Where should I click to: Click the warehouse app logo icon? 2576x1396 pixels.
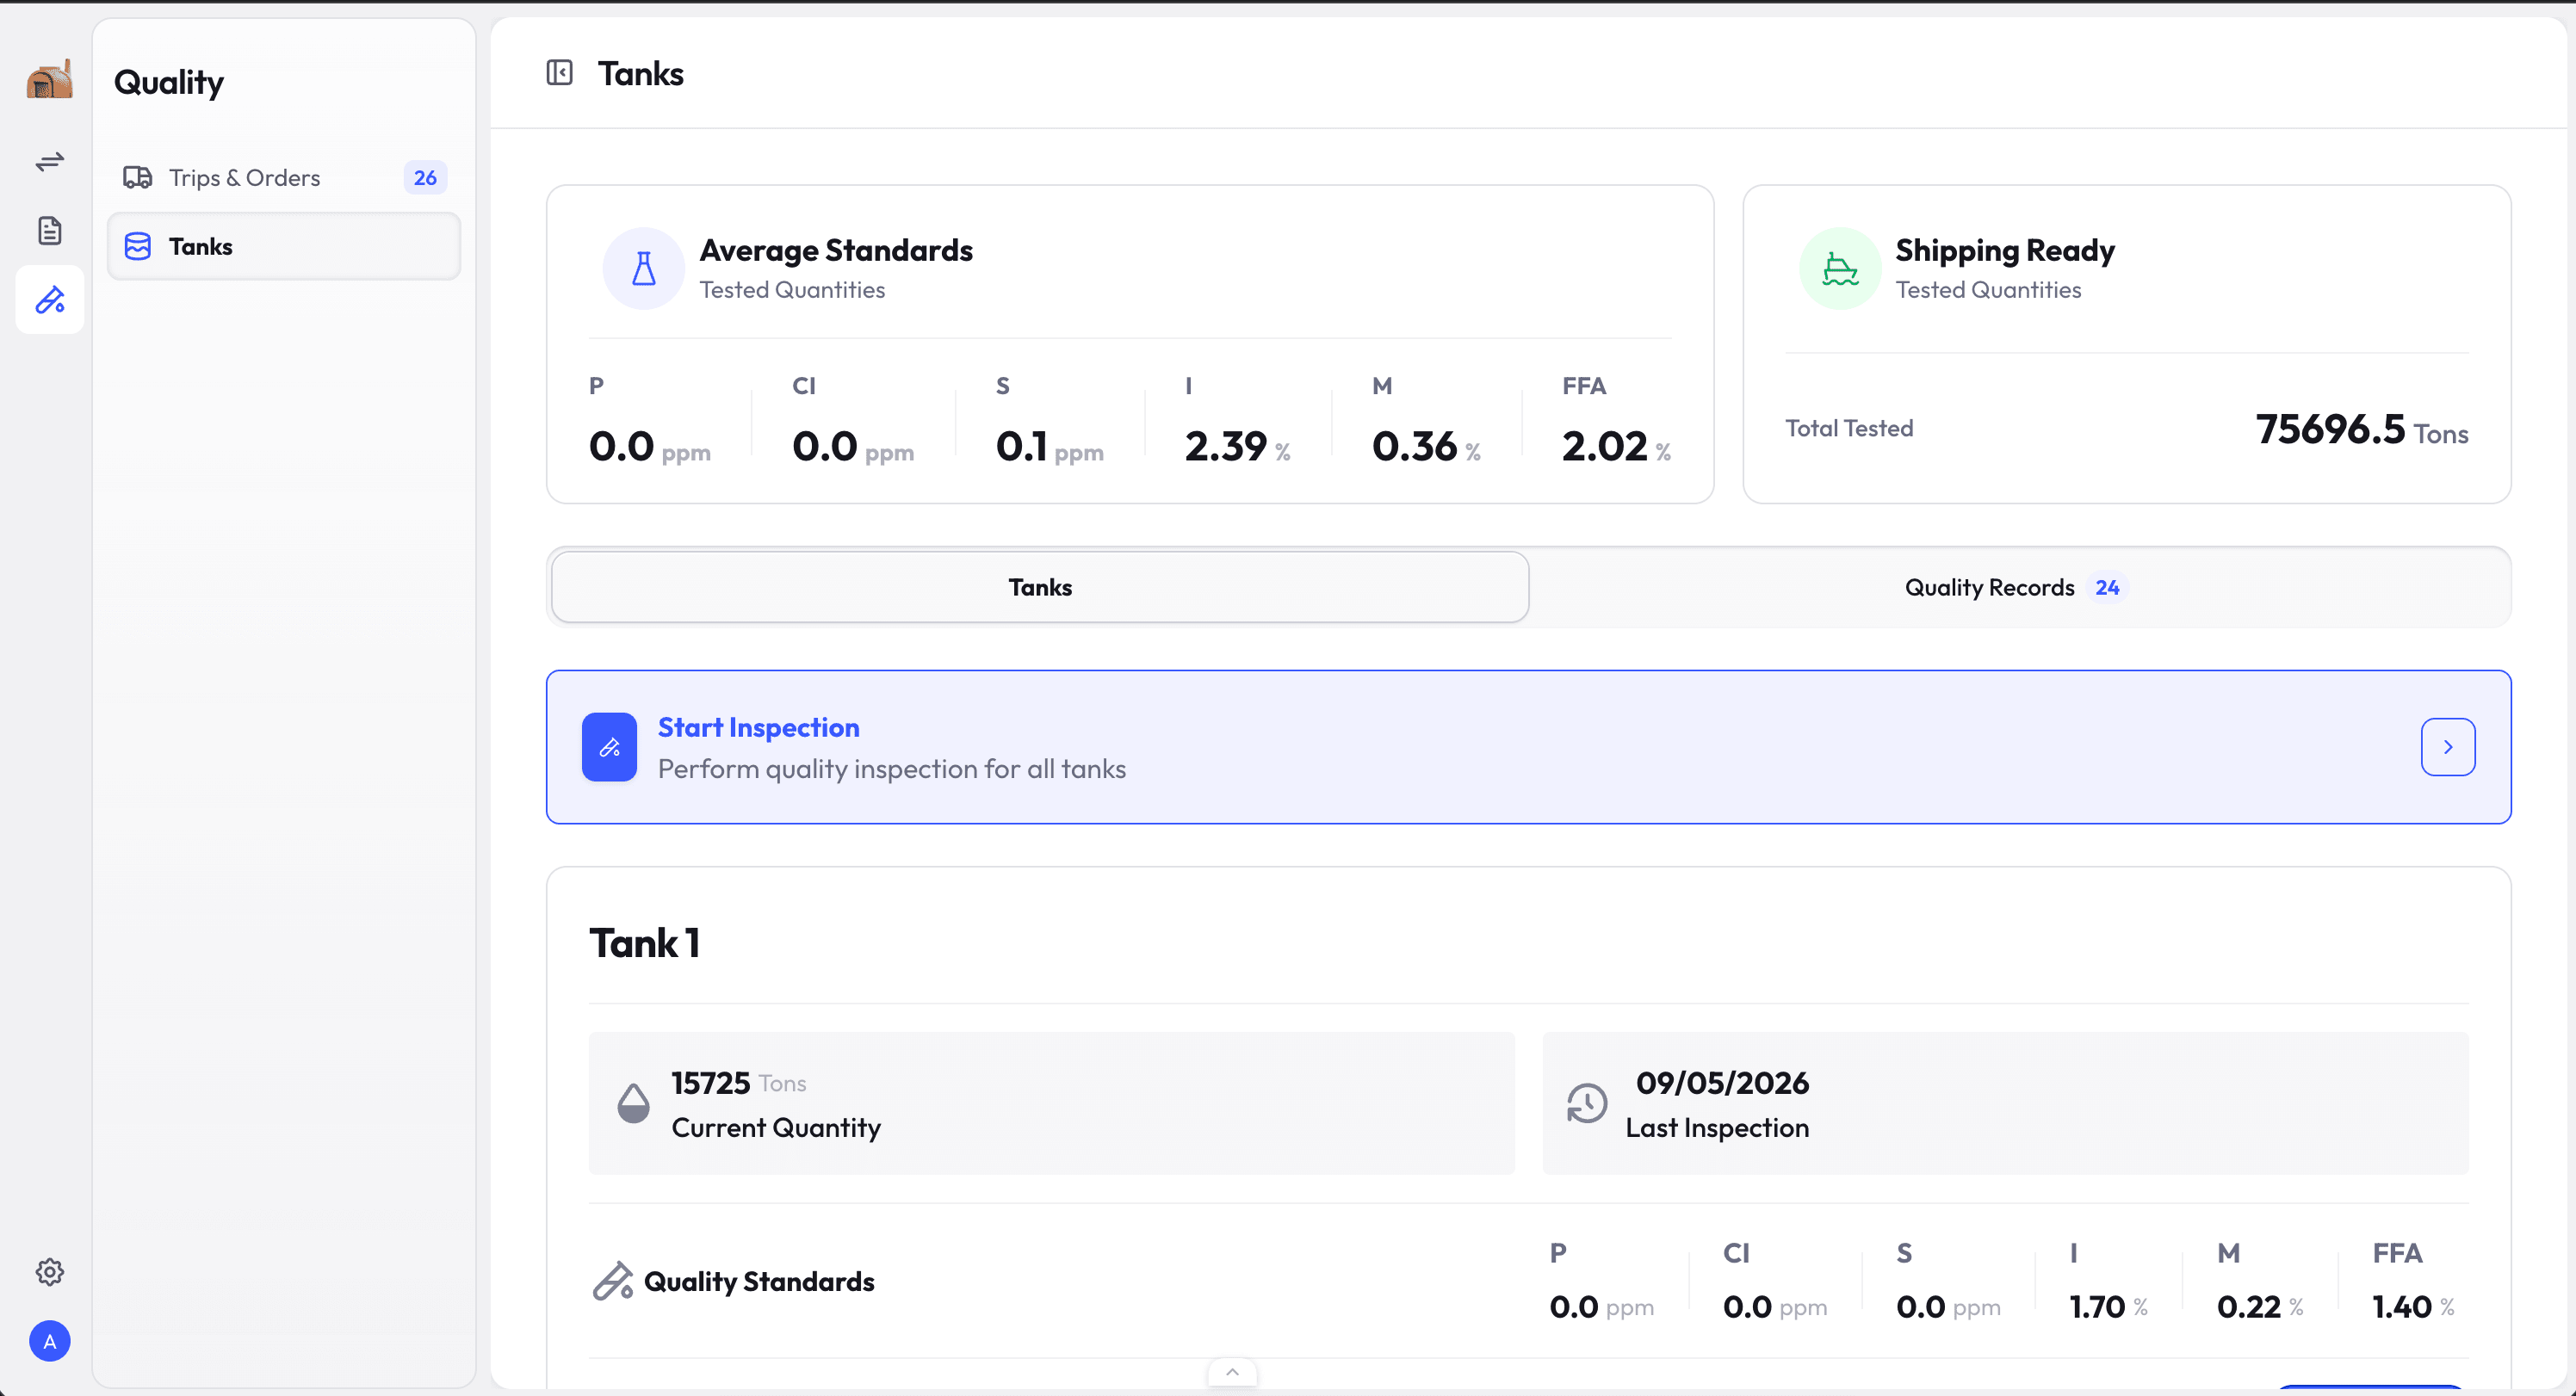49,79
